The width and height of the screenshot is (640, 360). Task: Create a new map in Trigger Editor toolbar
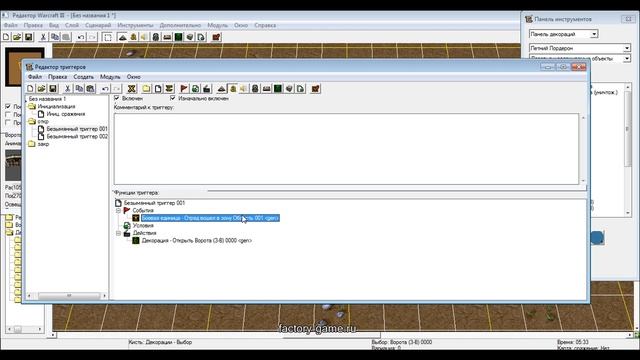point(30,89)
